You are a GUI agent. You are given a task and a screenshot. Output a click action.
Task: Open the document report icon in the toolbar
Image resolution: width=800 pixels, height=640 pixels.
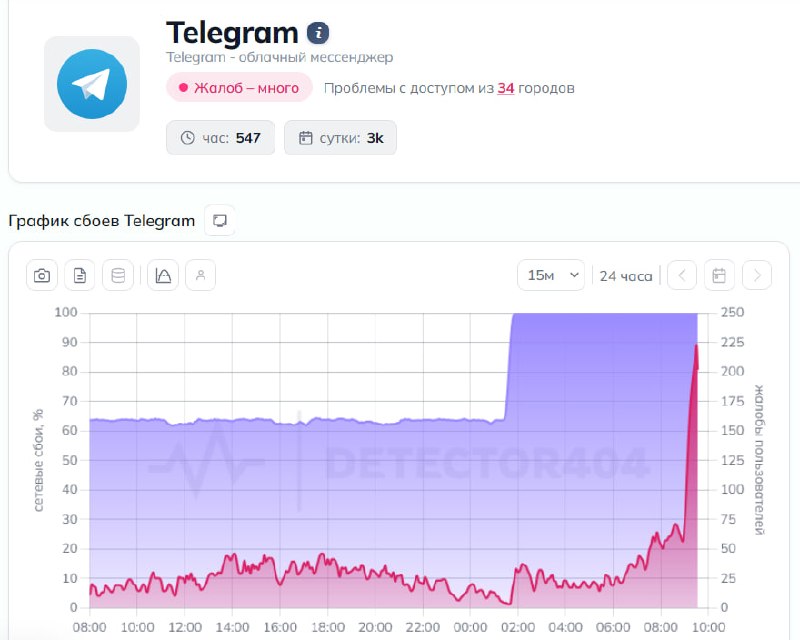79,275
